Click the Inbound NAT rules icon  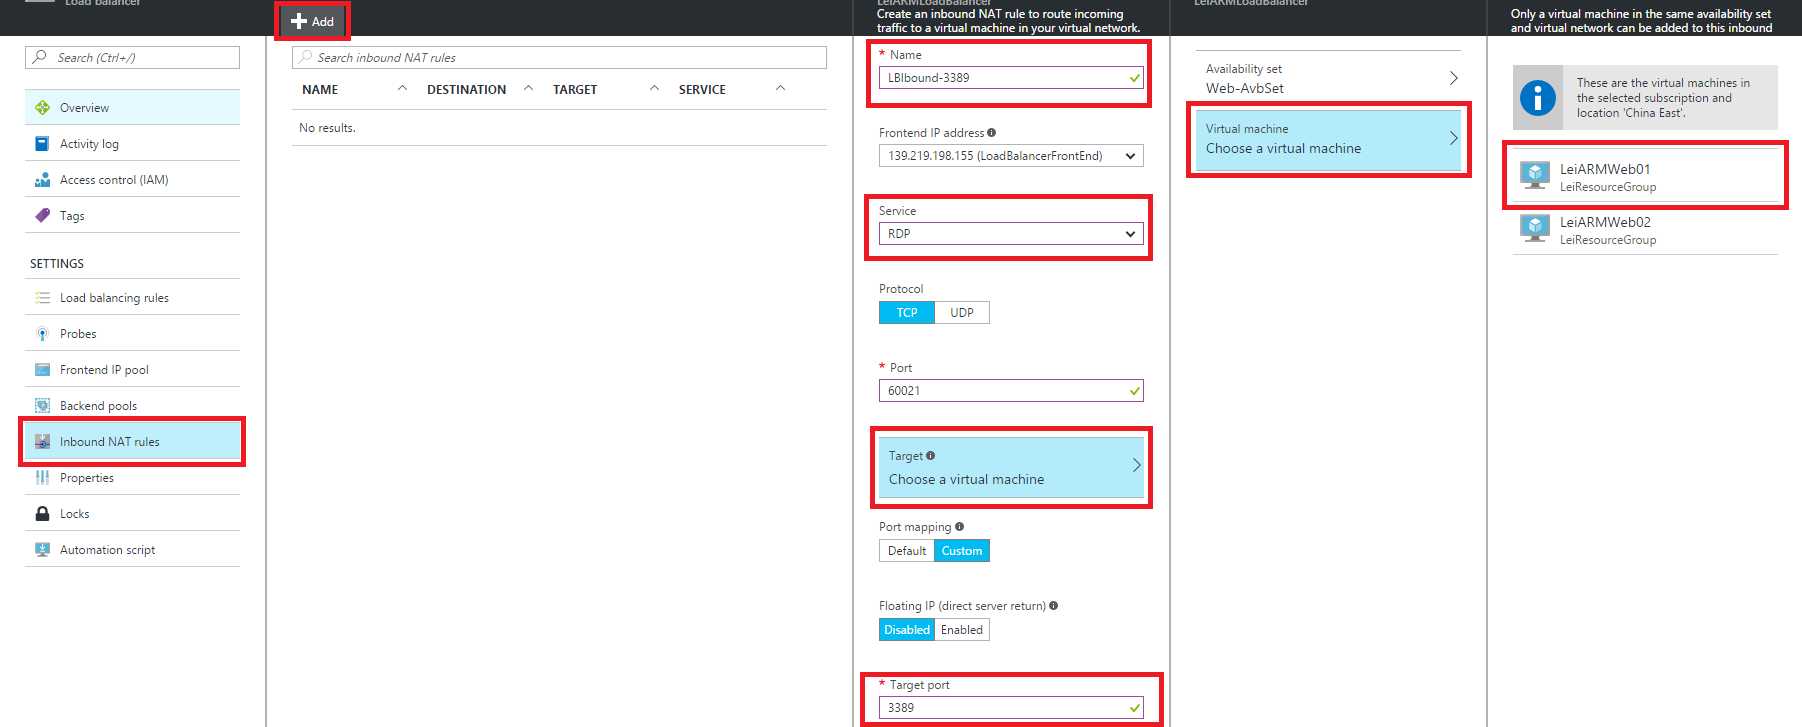42,441
